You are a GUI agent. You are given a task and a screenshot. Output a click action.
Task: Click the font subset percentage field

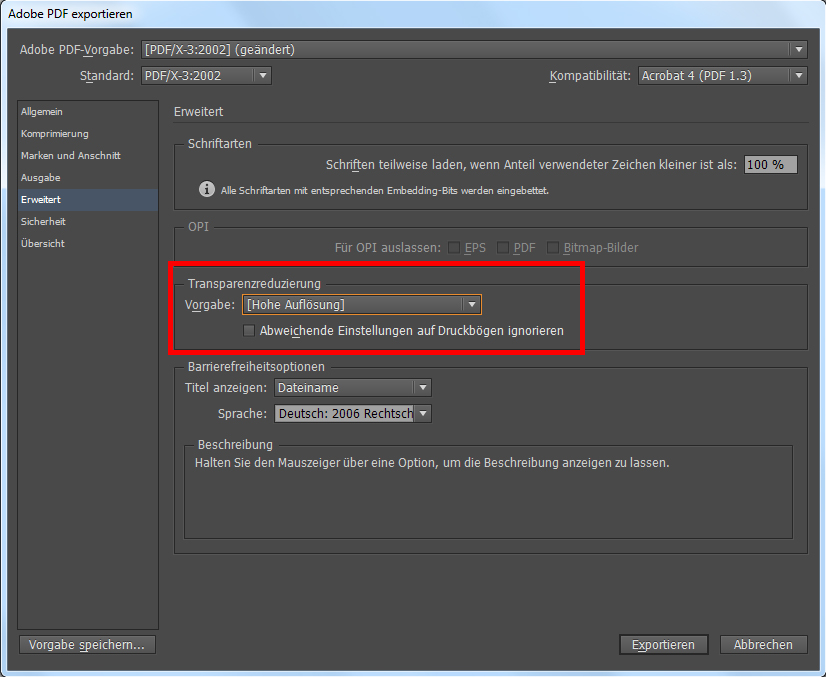770,165
